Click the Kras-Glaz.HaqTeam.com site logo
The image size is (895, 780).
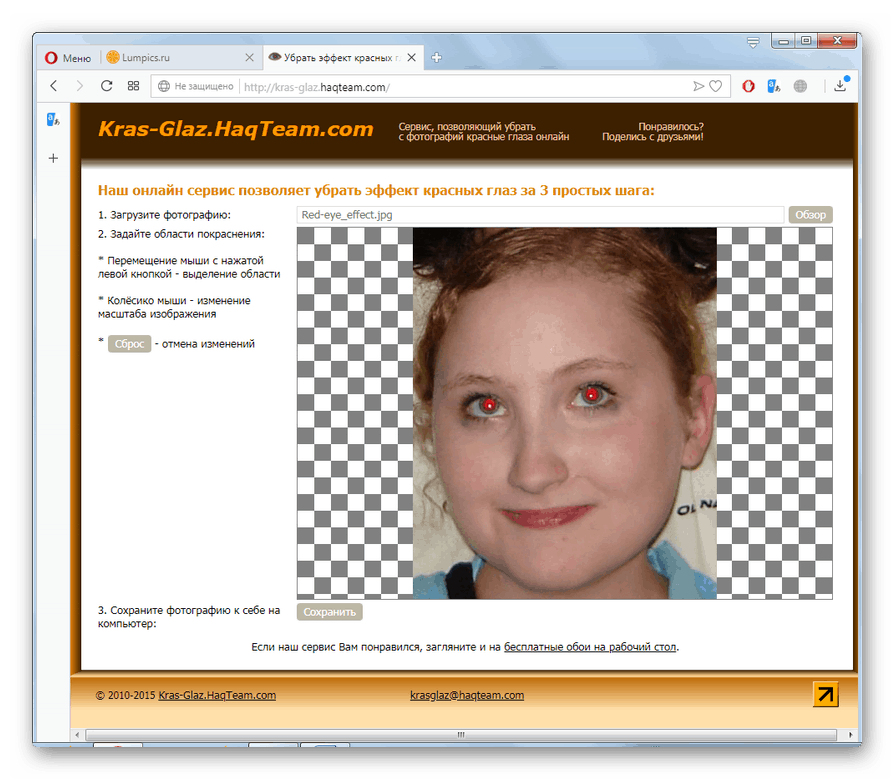[236, 129]
